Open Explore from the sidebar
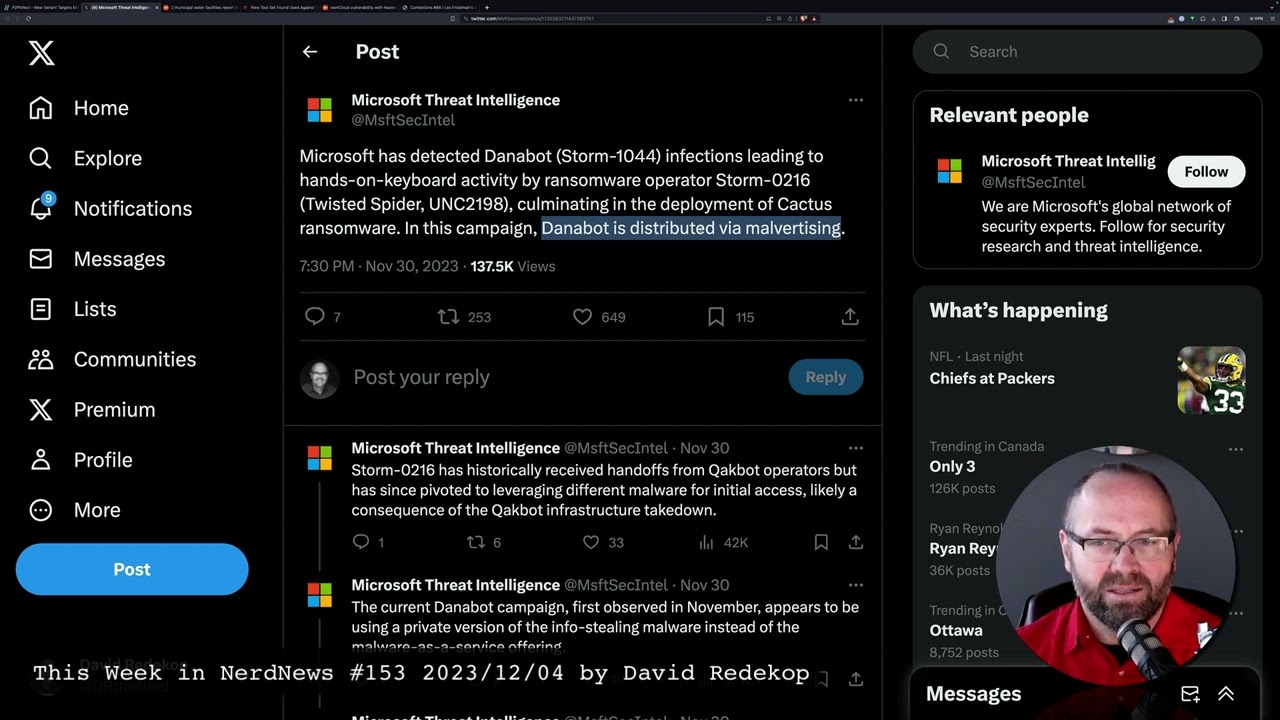This screenshot has height=720, width=1280. (85, 158)
